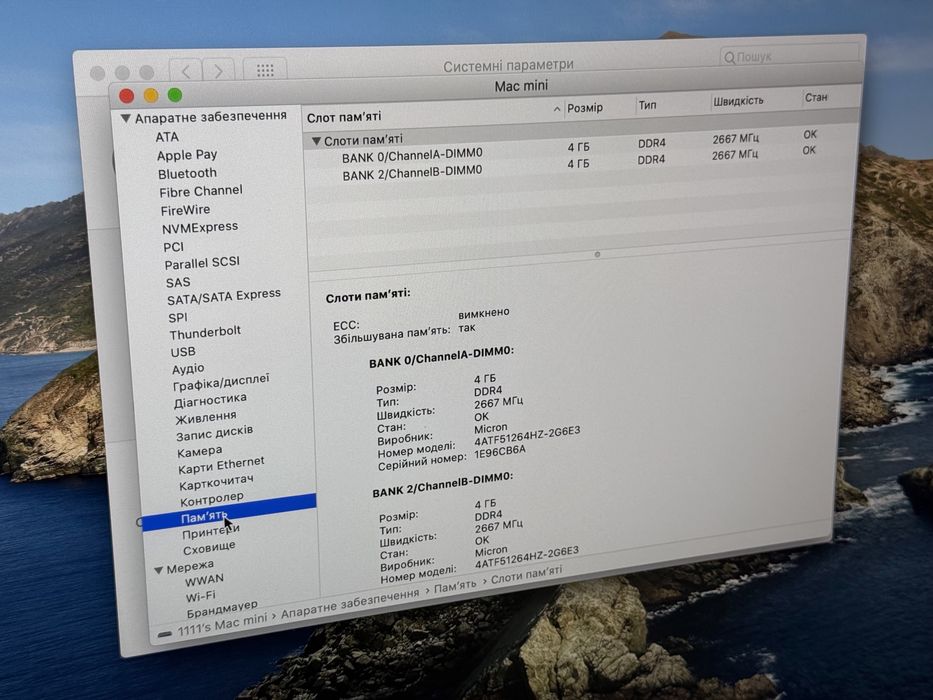Click serial number 1E96CB6A
Viewport: 933px width, 700px height.
click(x=500, y=452)
